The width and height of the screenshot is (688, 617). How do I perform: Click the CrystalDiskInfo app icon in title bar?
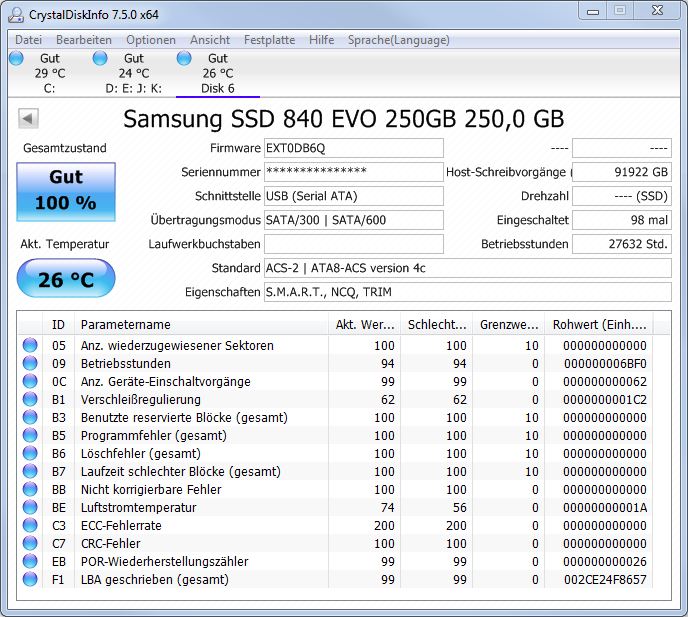point(16,14)
